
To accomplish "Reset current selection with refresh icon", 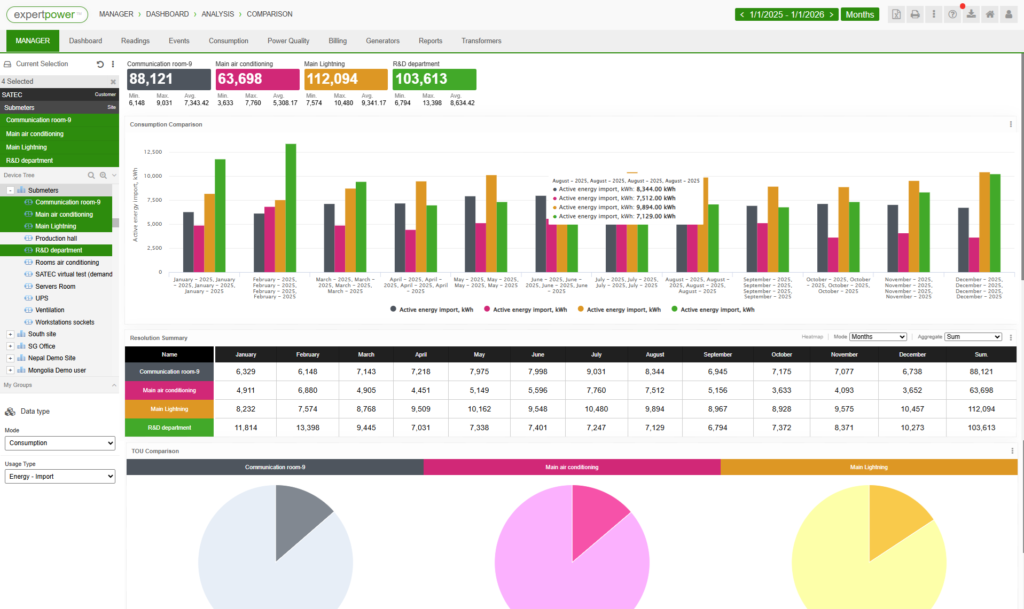I will 100,64.
